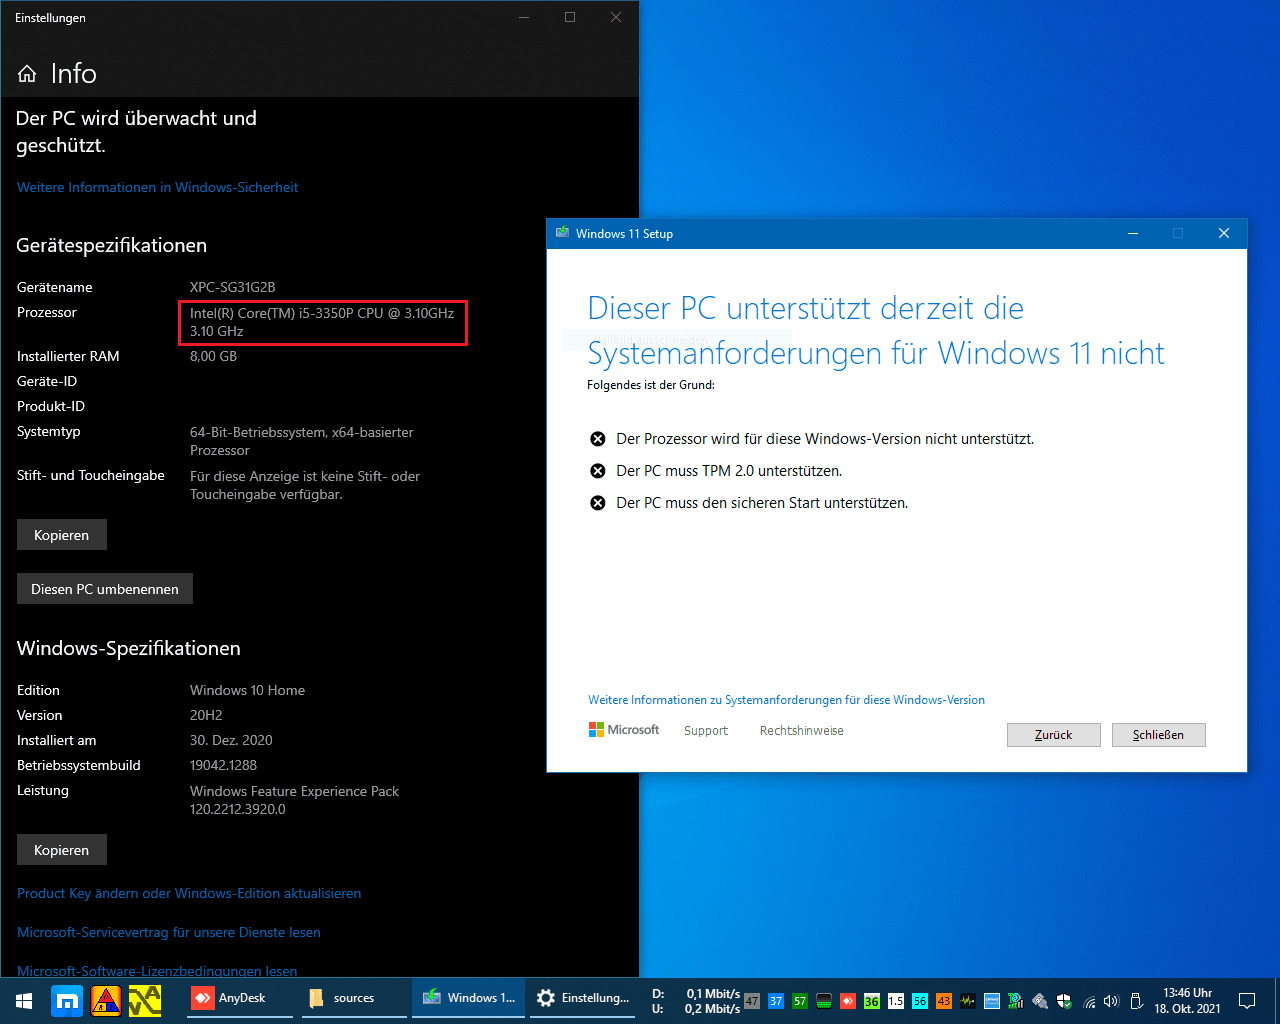Click the Windows-Spezifikationen heading

coord(129,649)
